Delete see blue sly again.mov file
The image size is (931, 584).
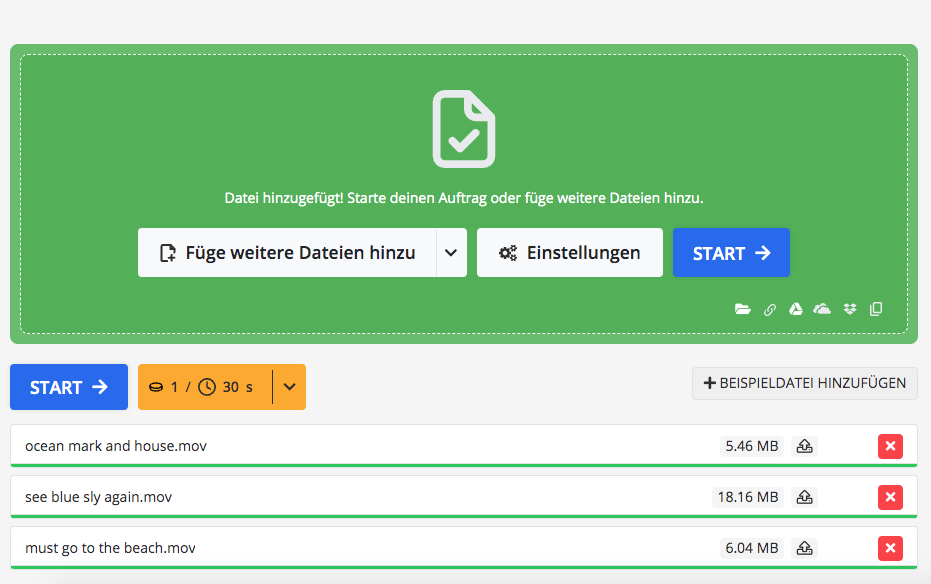[x=890, y=497]
